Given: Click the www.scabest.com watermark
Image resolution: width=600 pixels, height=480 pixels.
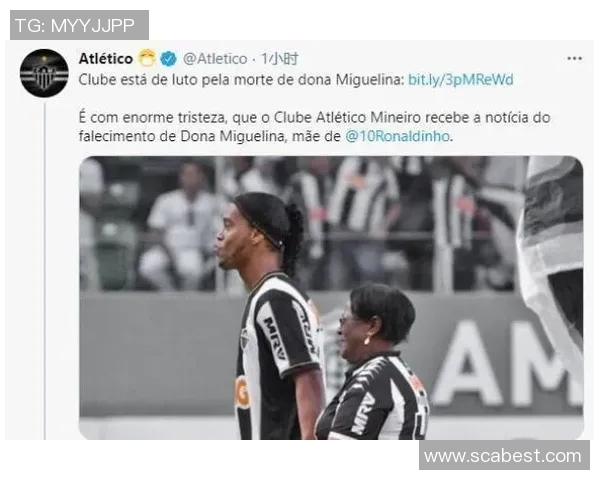Looking at the screenshot, I should click(x=504, y=456).
